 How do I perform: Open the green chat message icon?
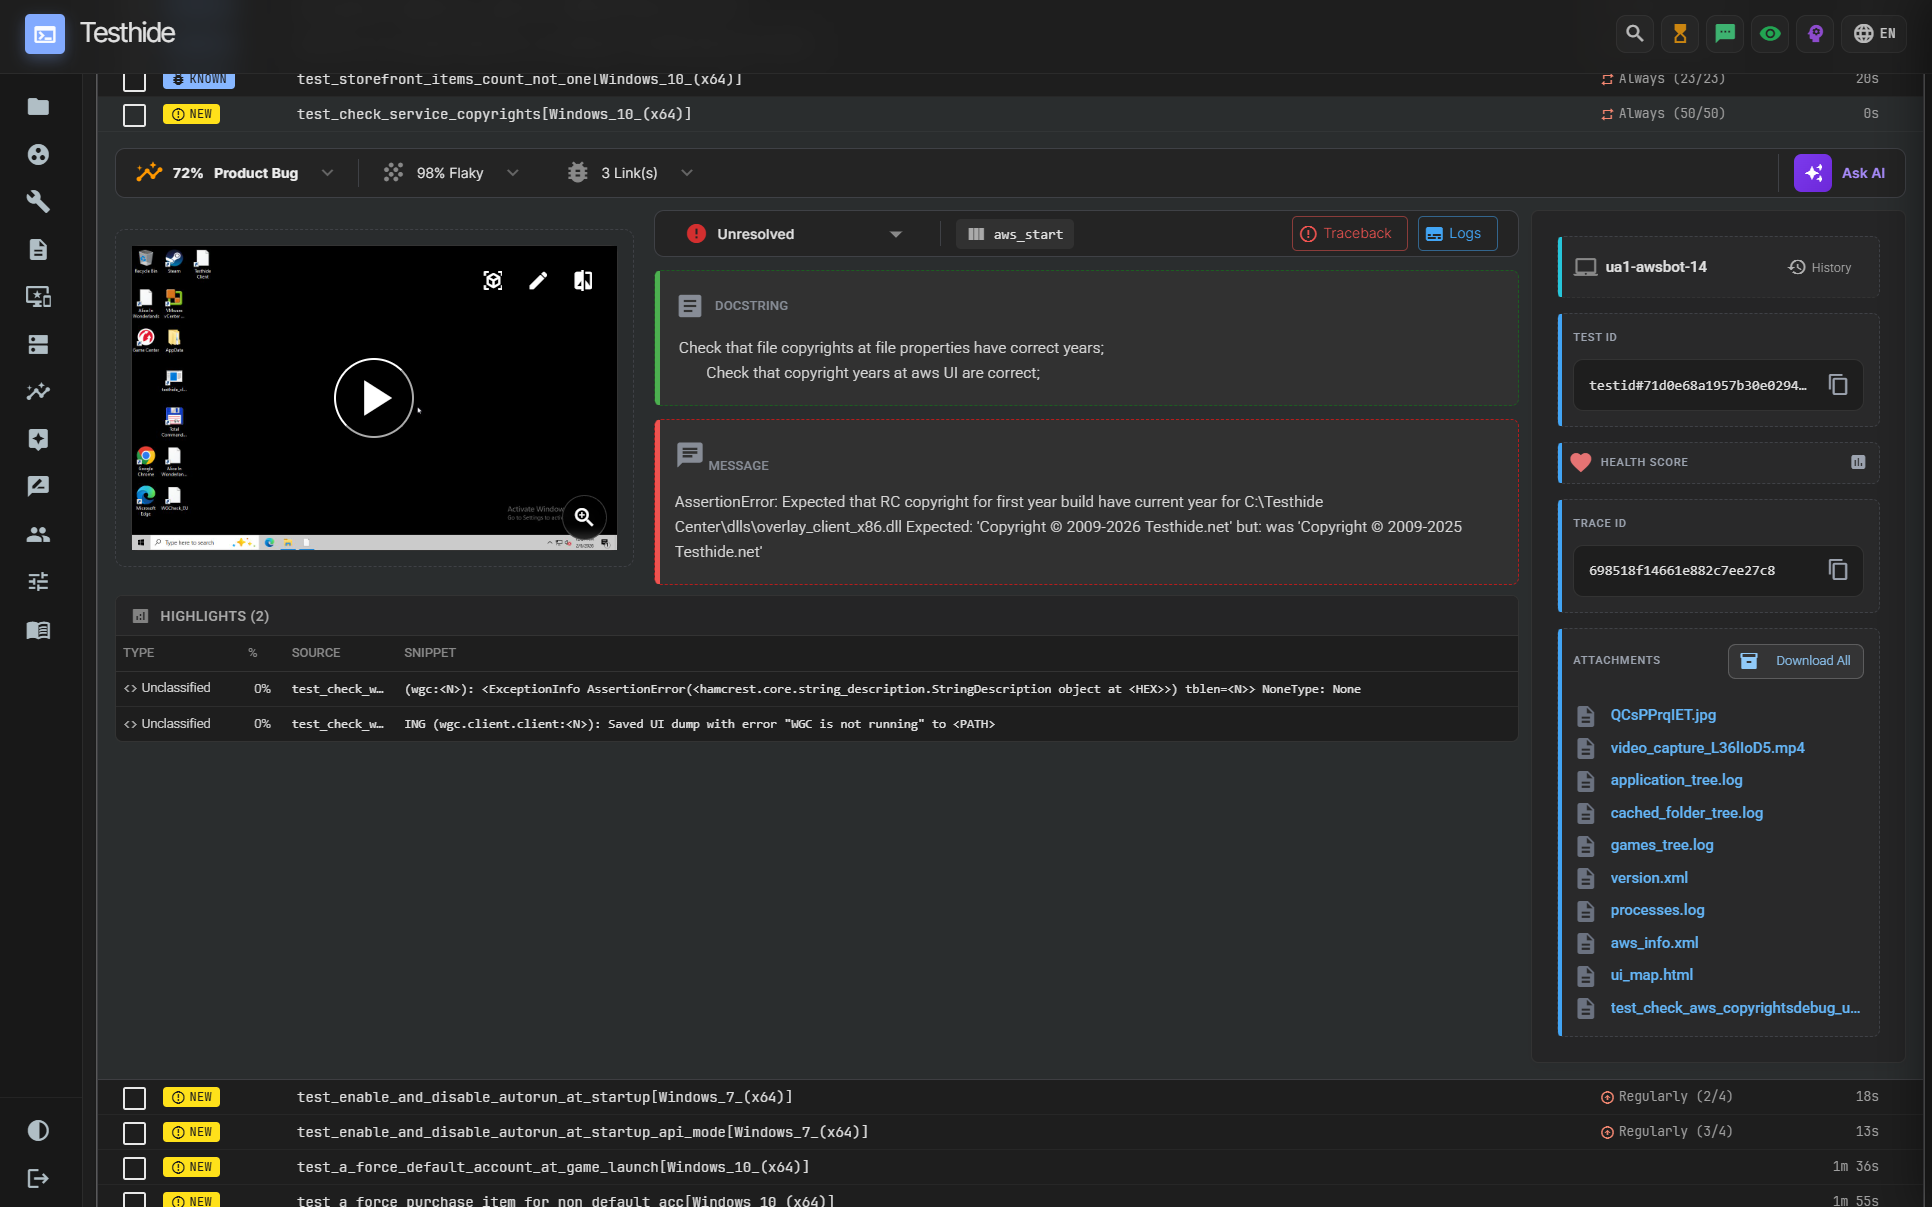(x=1725, y=33)
